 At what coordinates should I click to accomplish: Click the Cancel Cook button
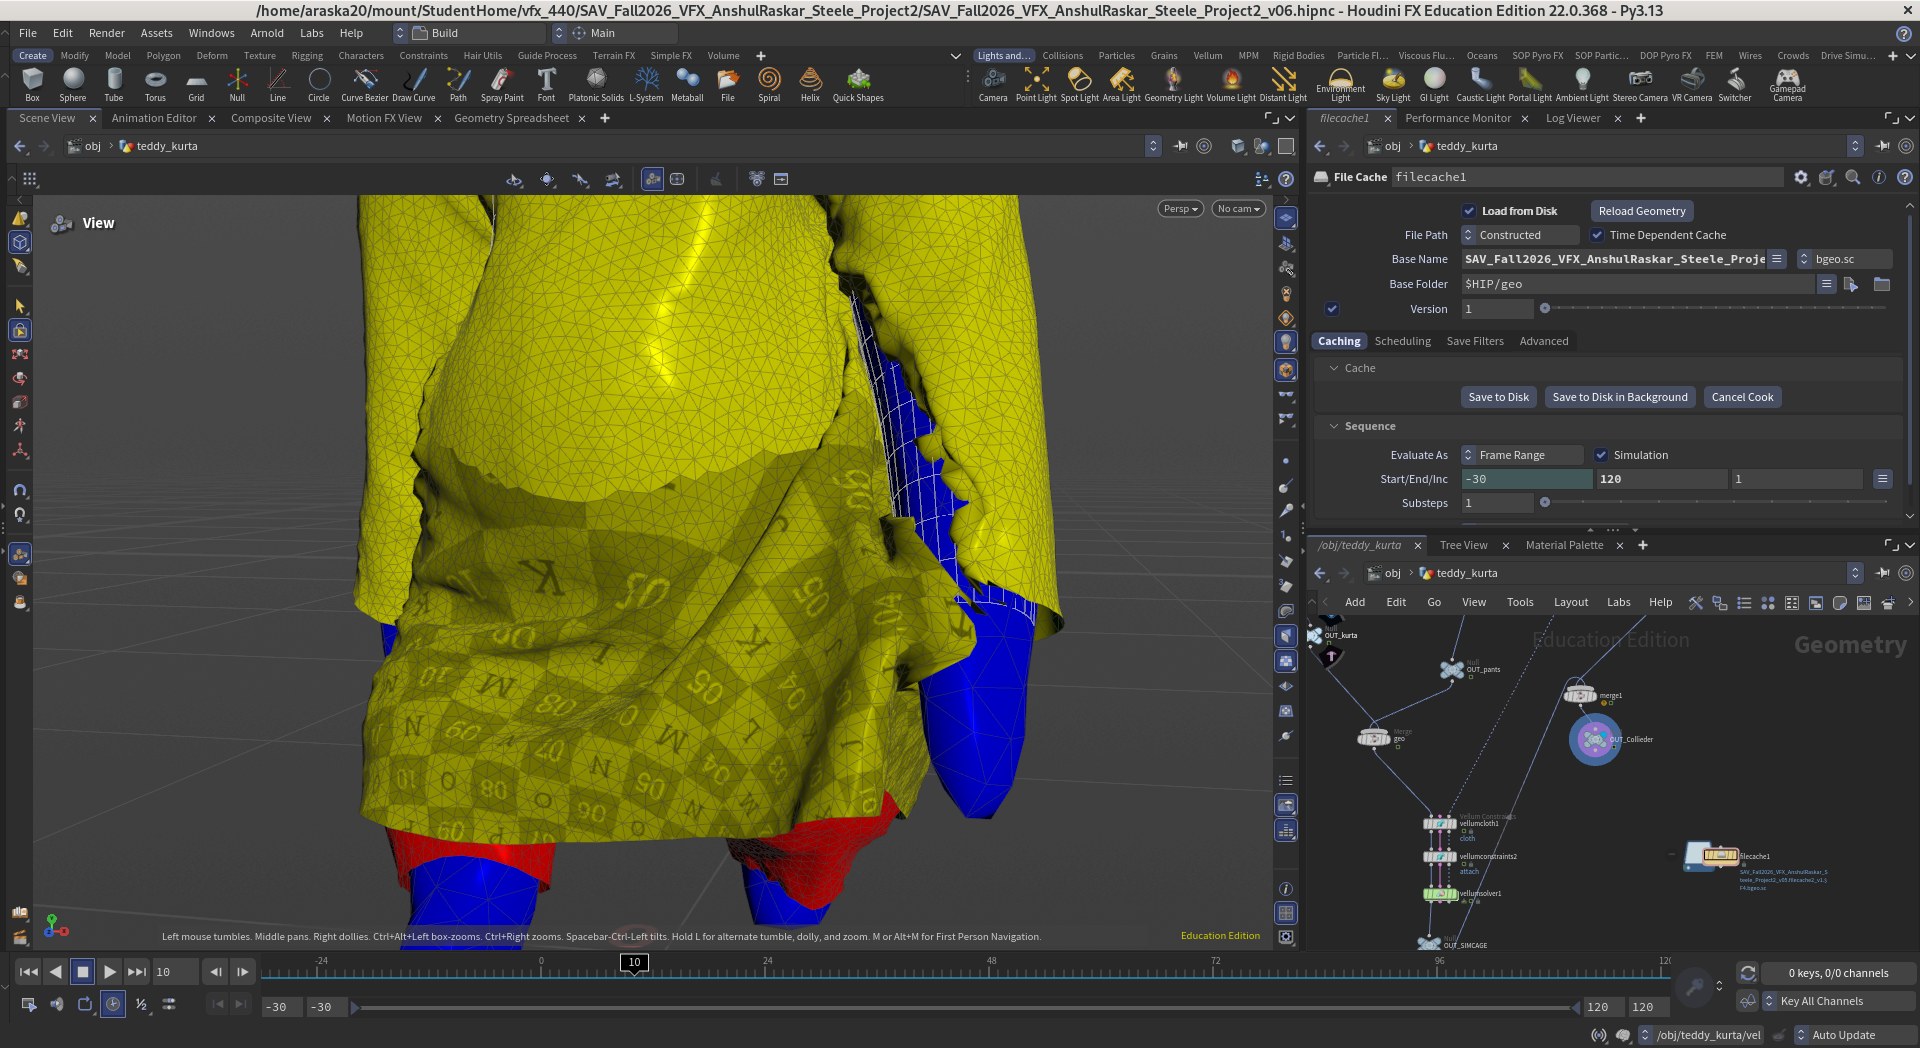point(1742,397)
